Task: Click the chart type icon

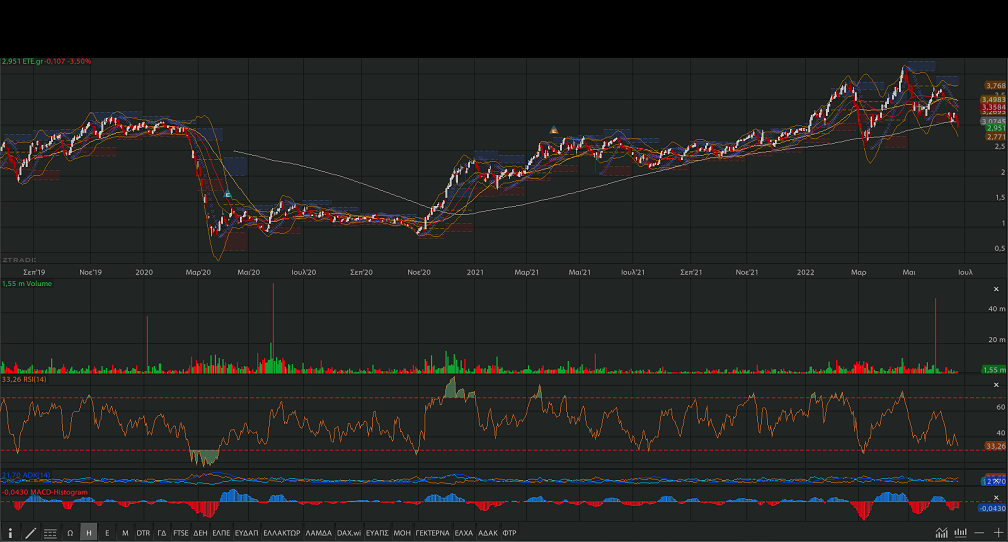Action: tap(941, 533)
